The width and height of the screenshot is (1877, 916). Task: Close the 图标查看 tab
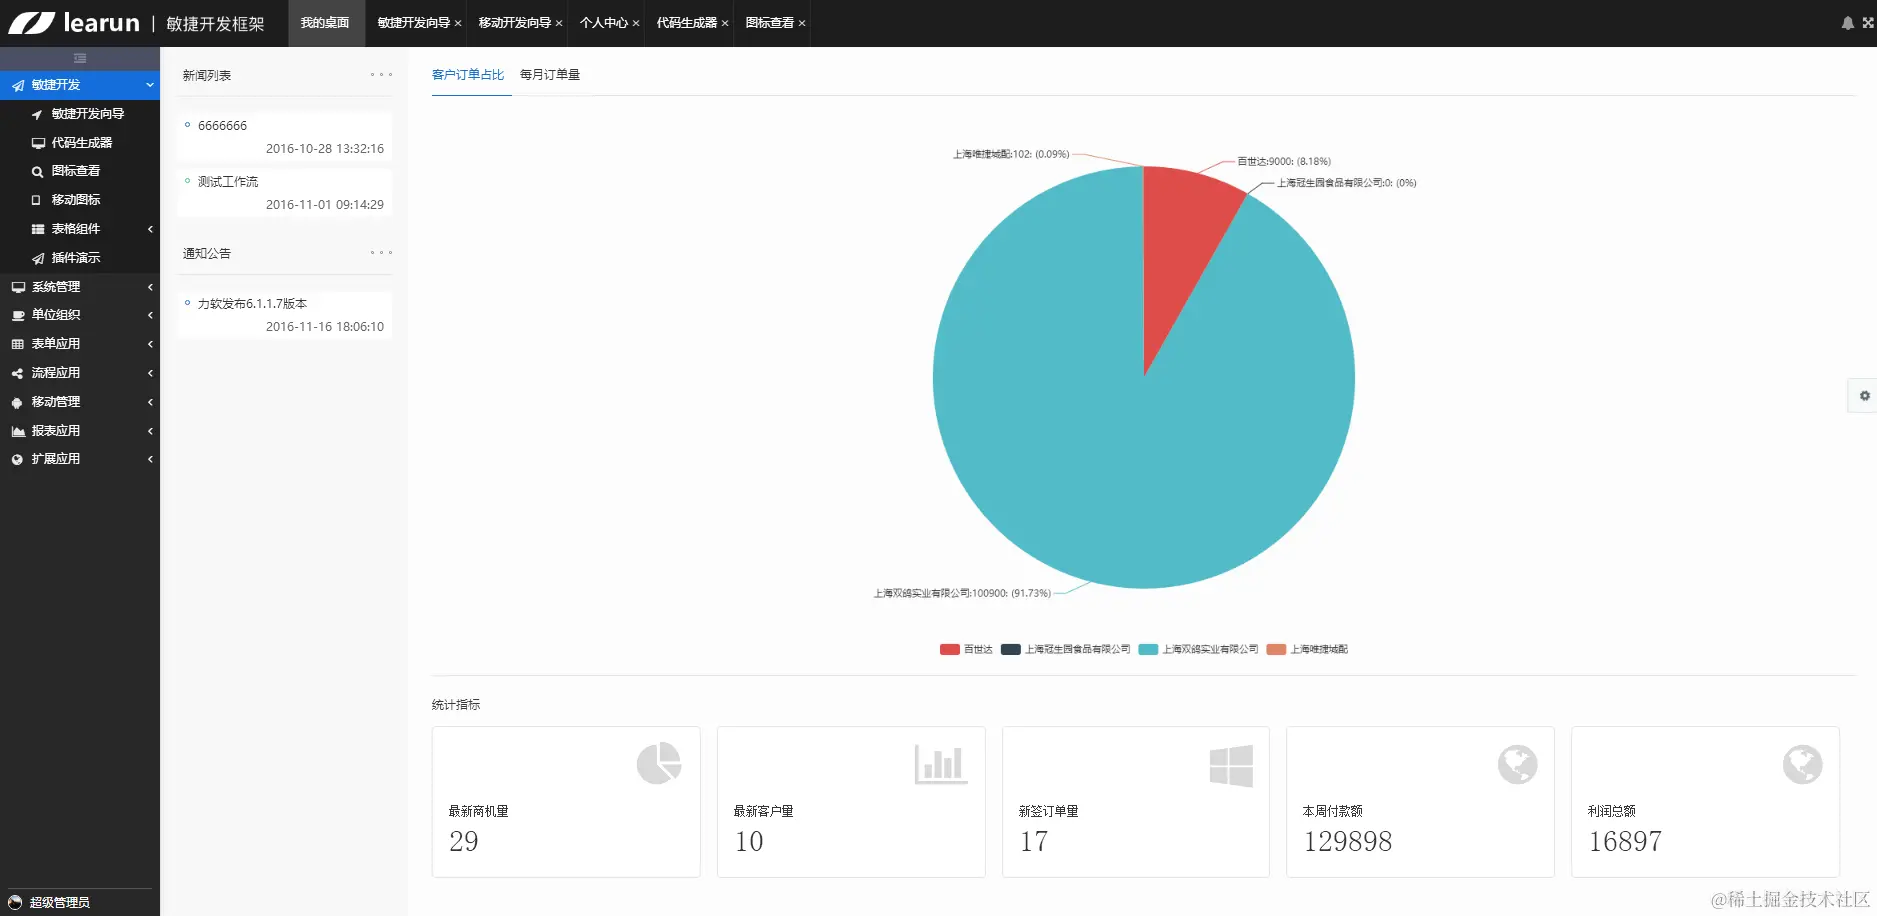tap(802, 23)
